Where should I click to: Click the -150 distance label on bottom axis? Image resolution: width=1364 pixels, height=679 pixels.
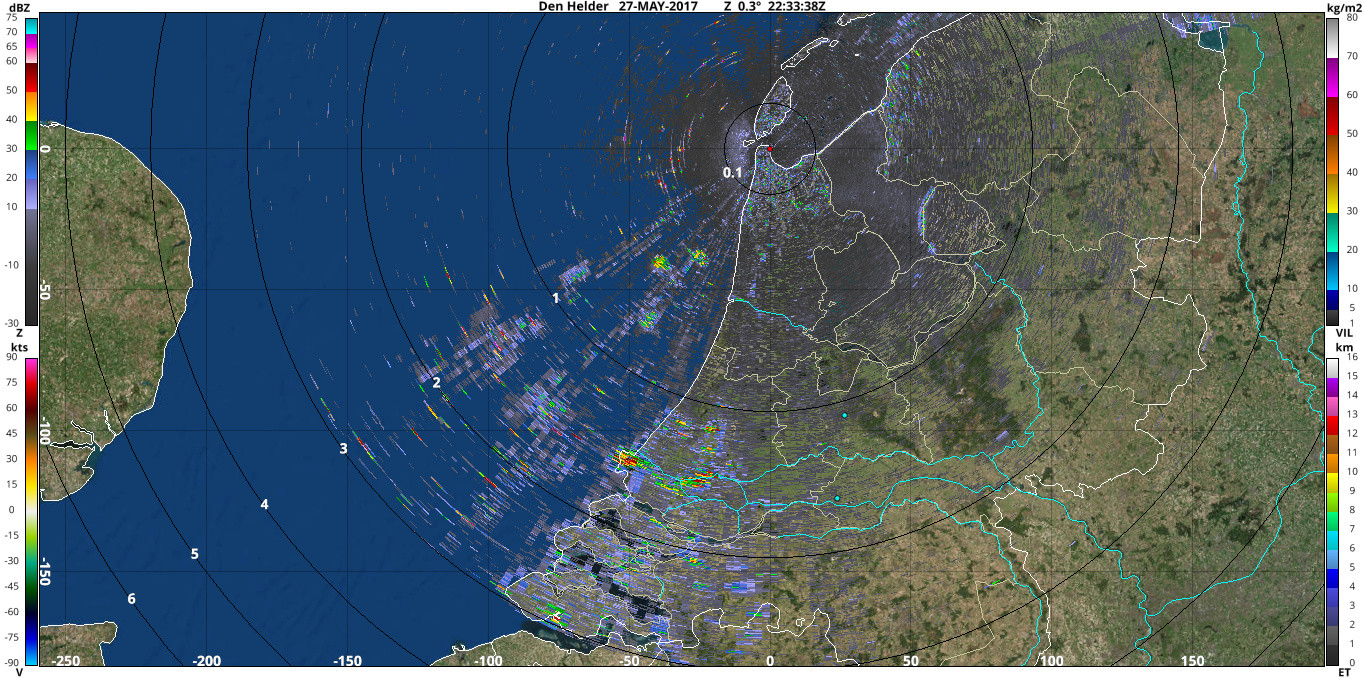347,661
